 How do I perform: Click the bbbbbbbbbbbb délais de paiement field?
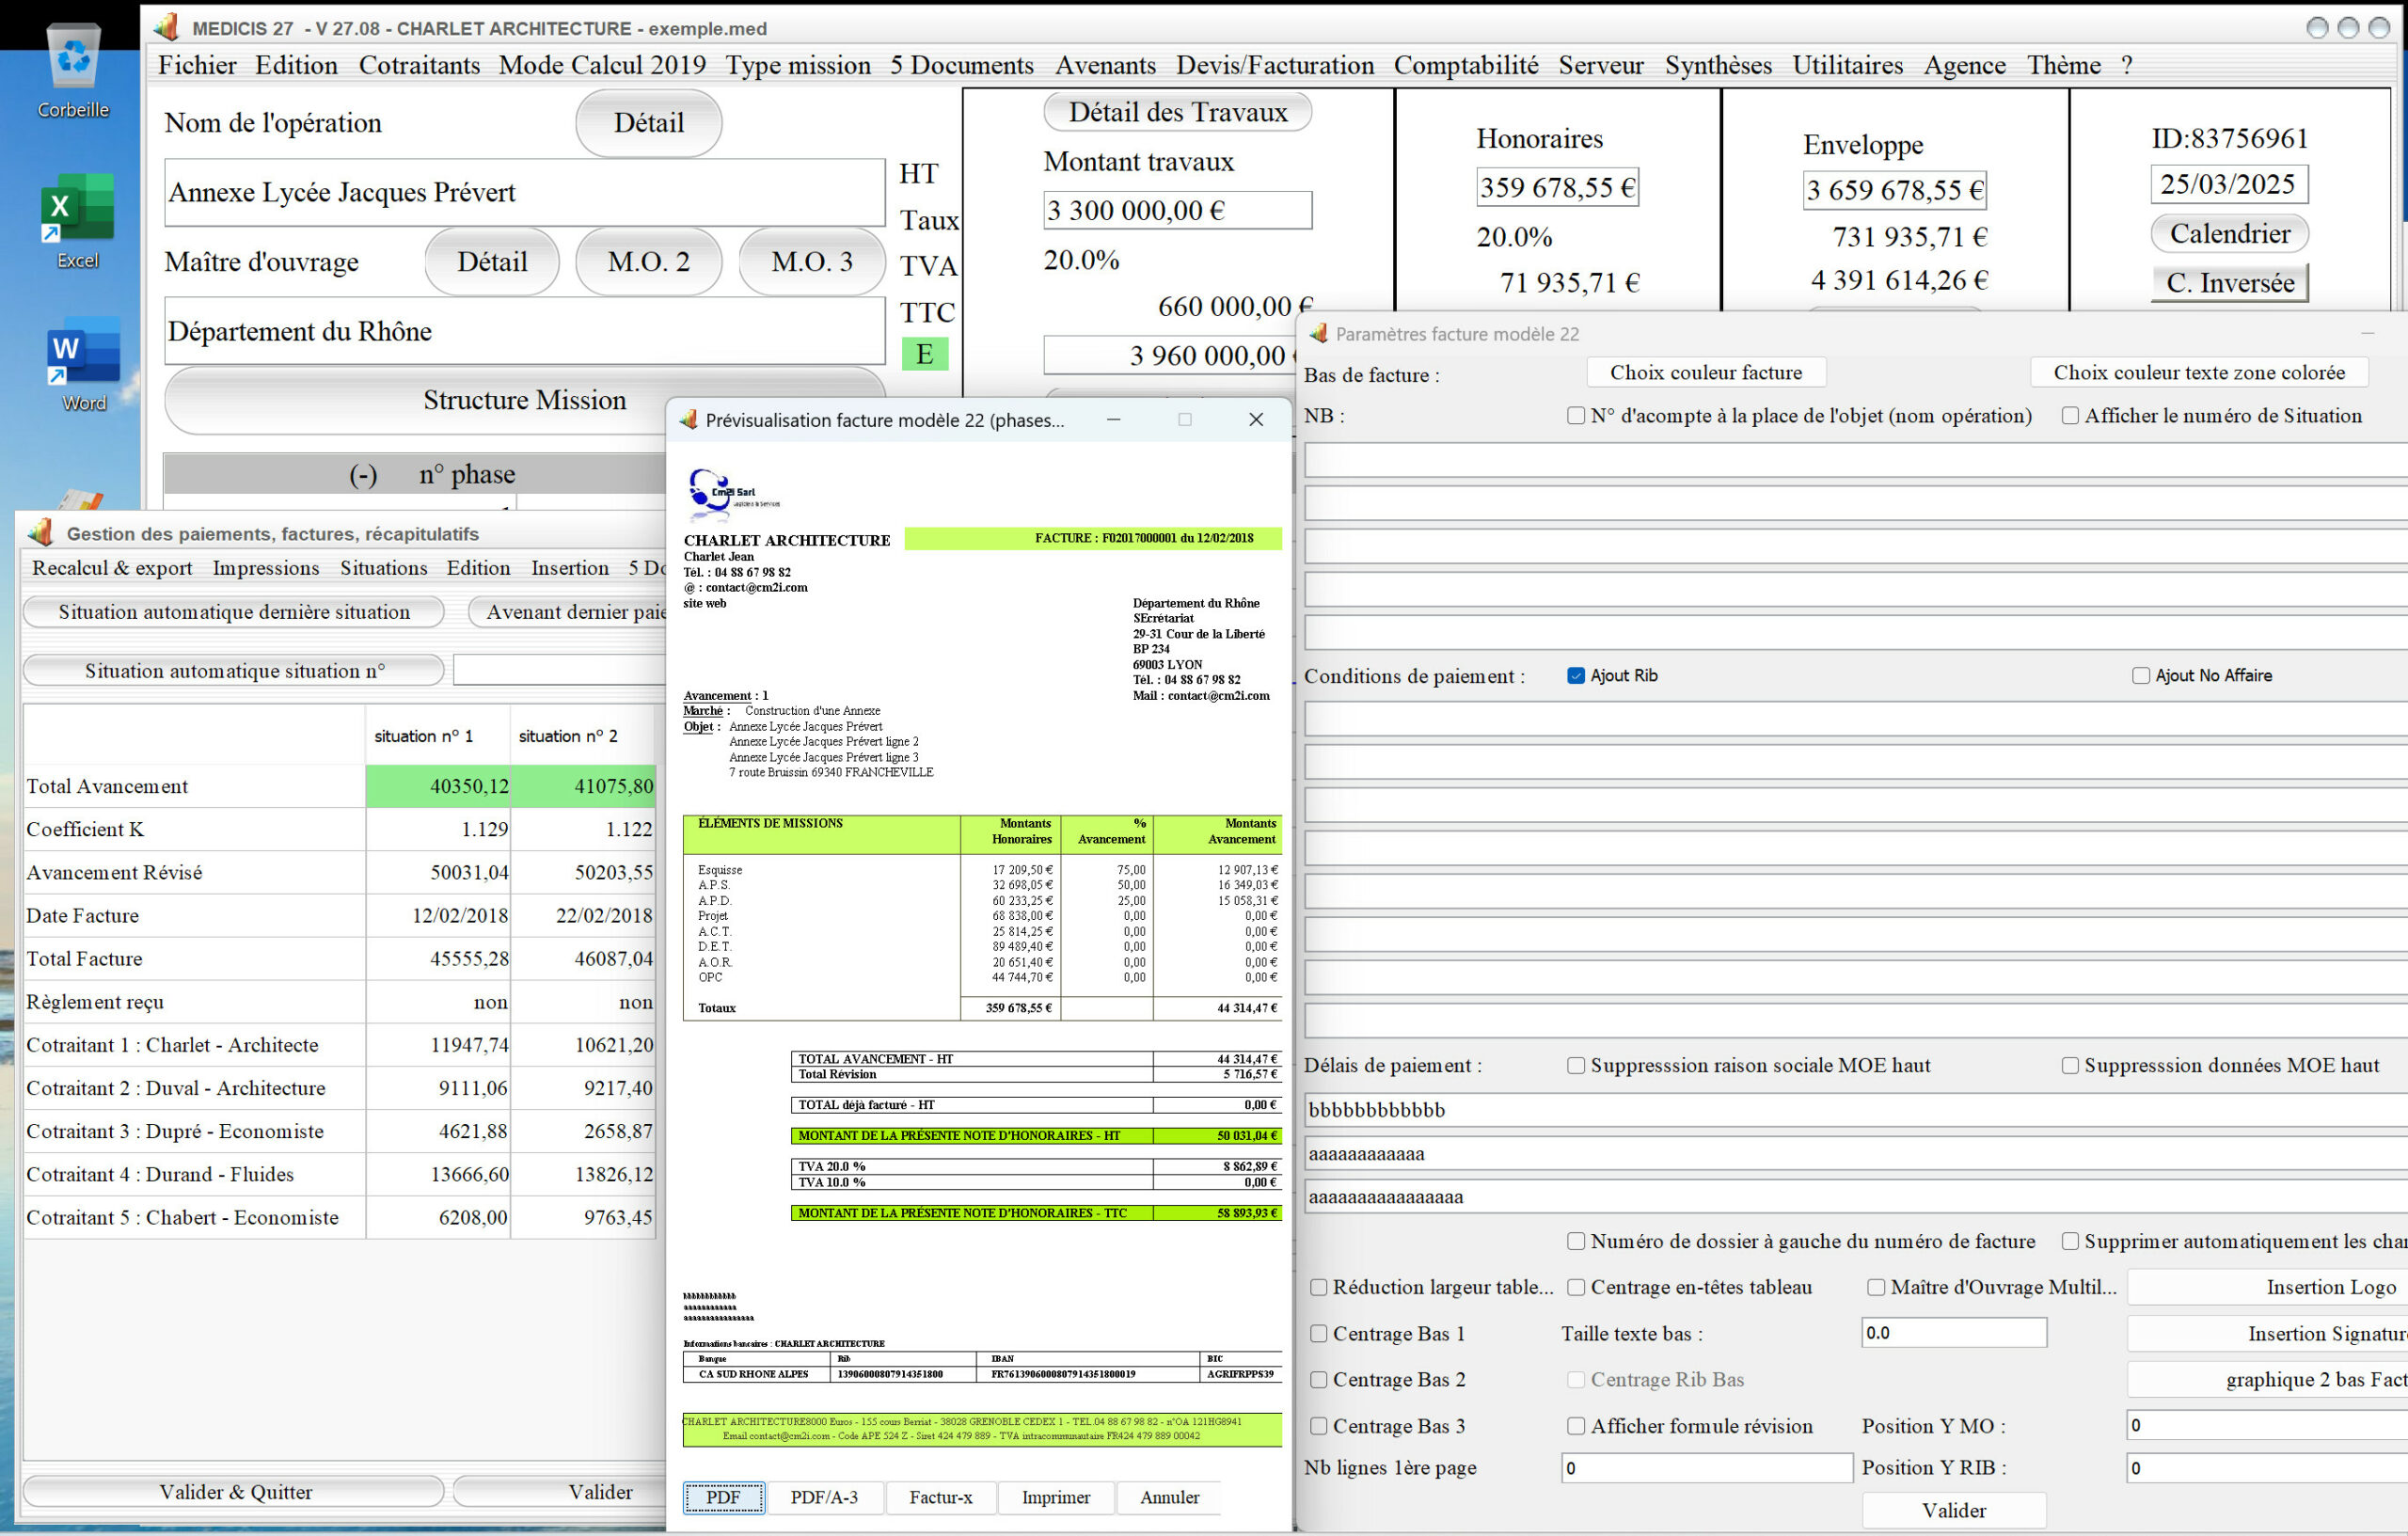(x=1856, y=1109)
